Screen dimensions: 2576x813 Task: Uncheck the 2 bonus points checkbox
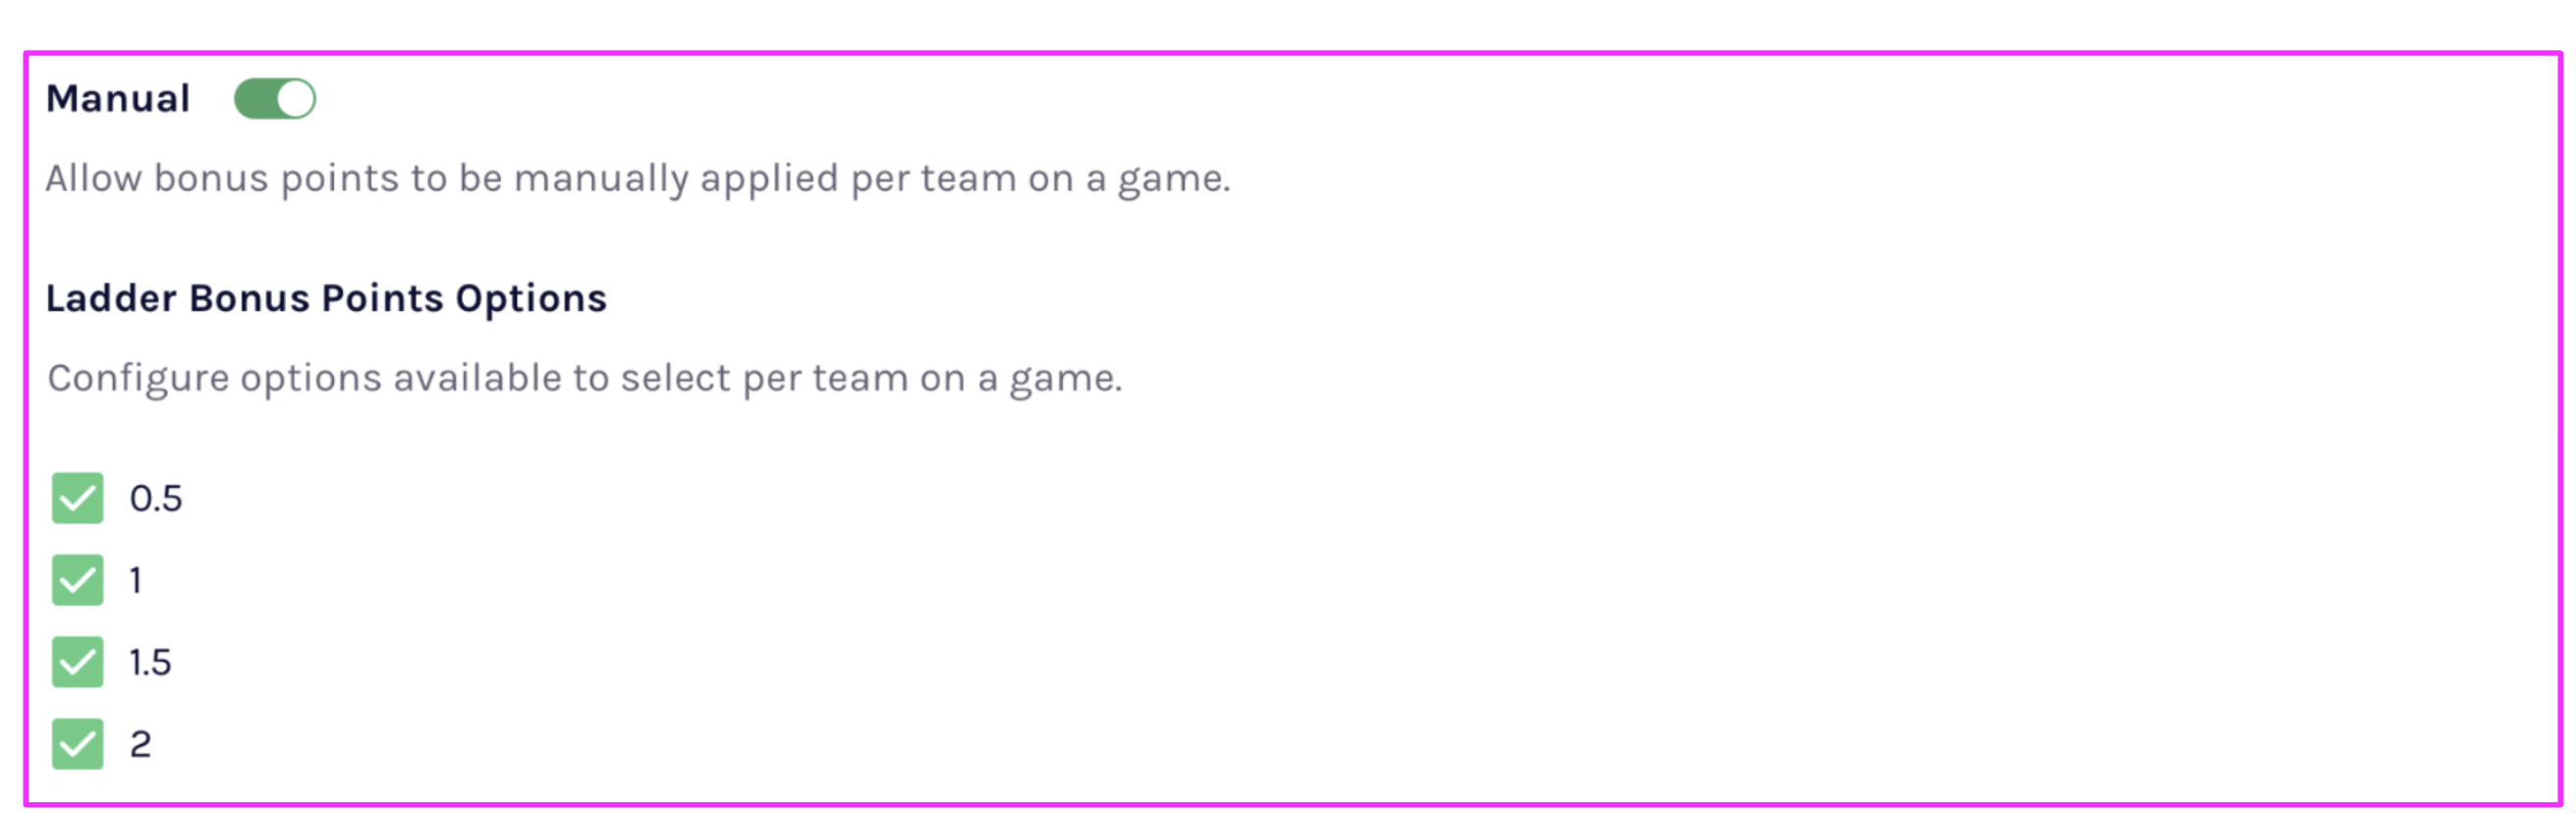(78, 744)
